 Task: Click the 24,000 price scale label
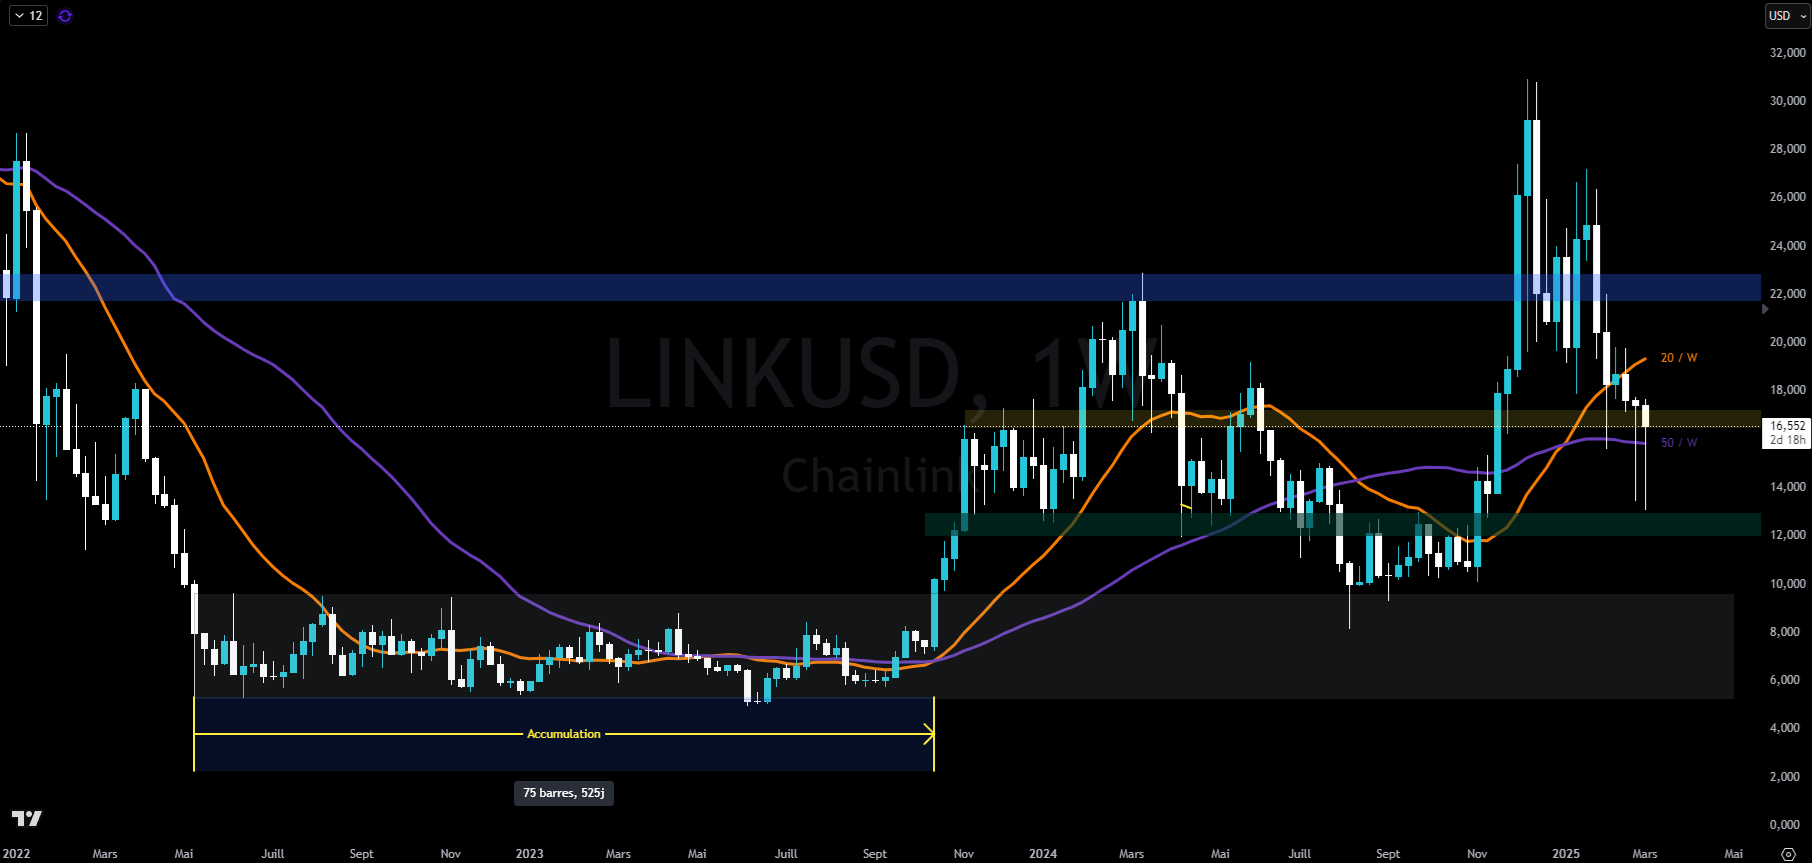1788,246
